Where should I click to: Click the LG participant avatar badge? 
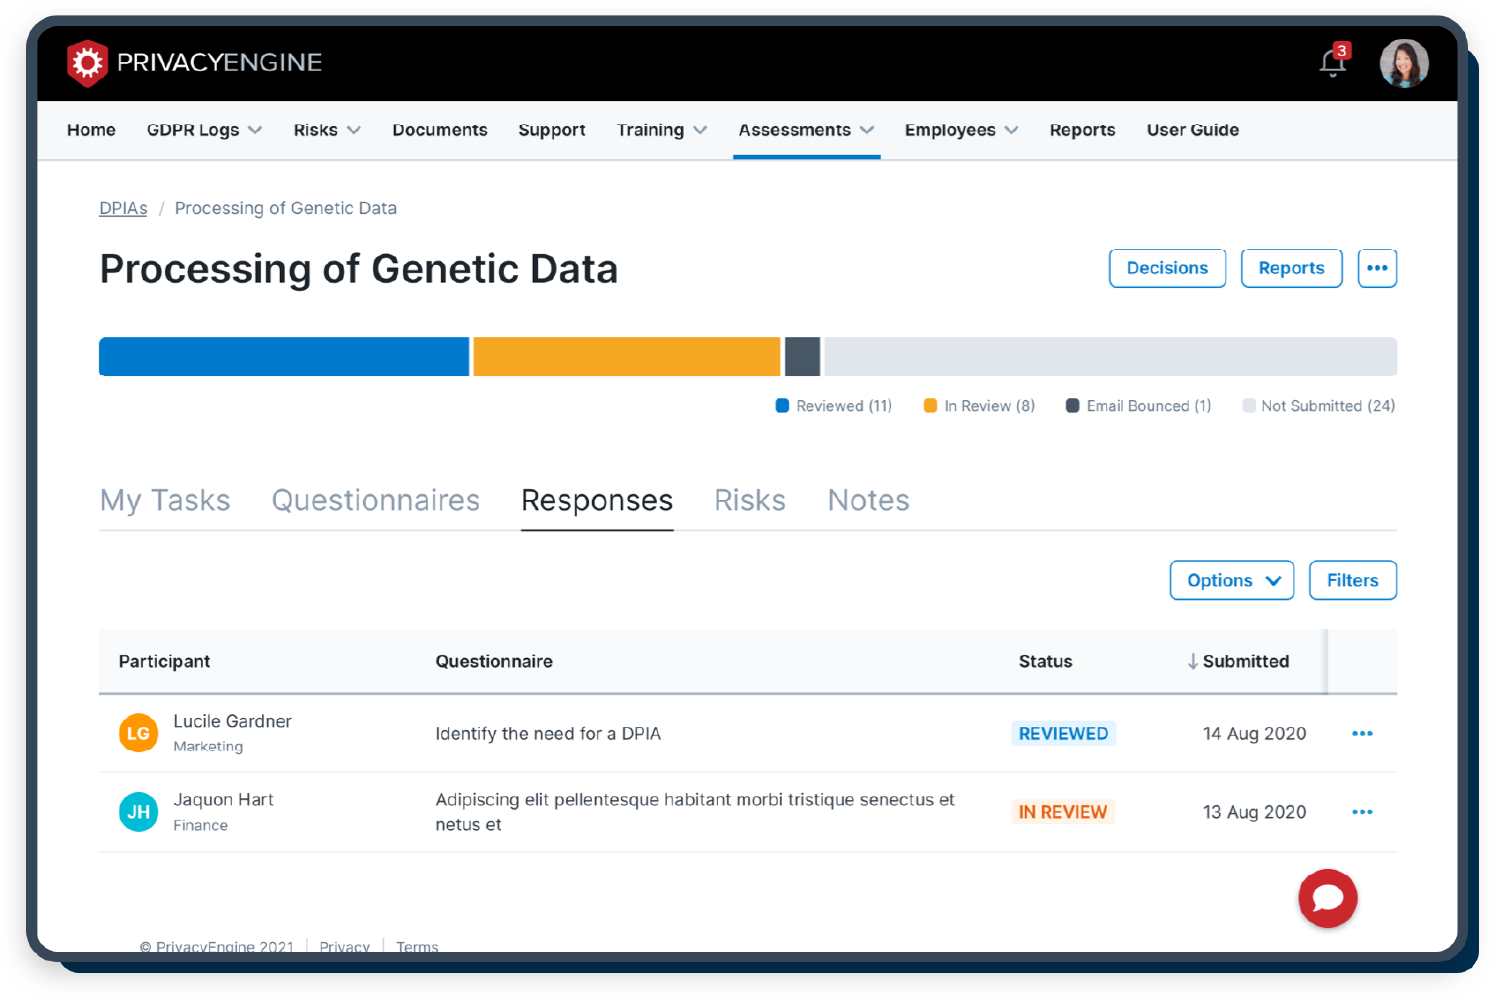point(138,733)
